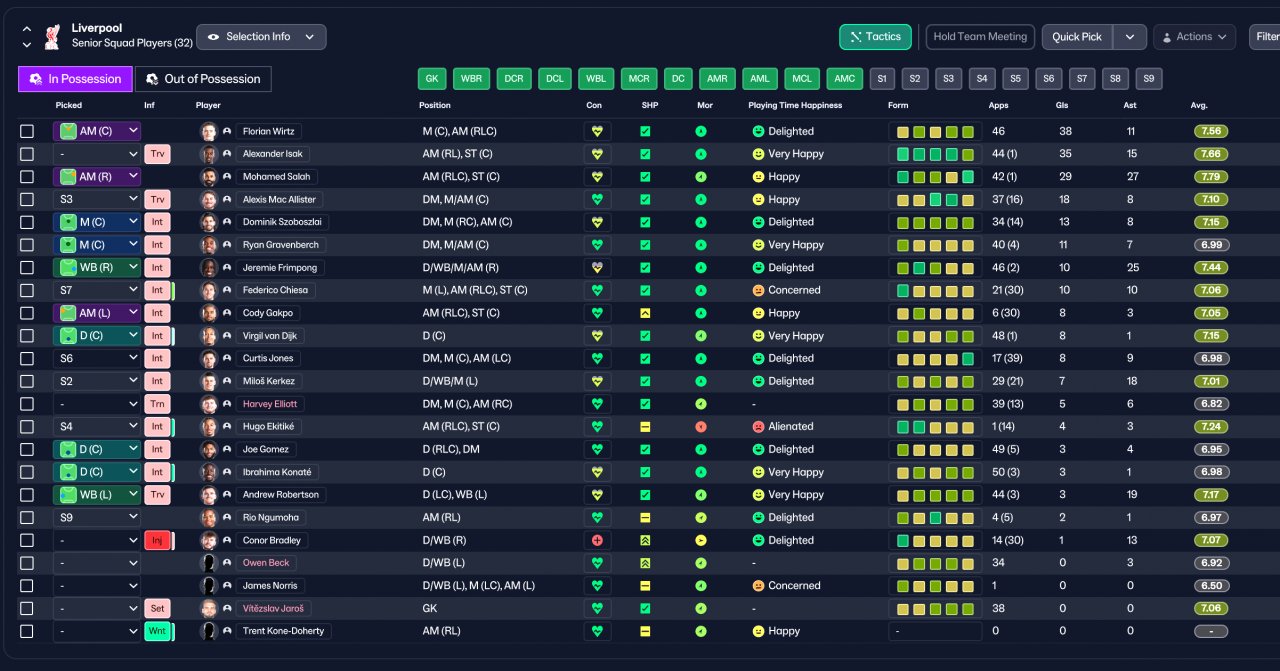Click 7.79 average rating for Mohamed Salah
1280x671 pixels.
point(1211,177)
